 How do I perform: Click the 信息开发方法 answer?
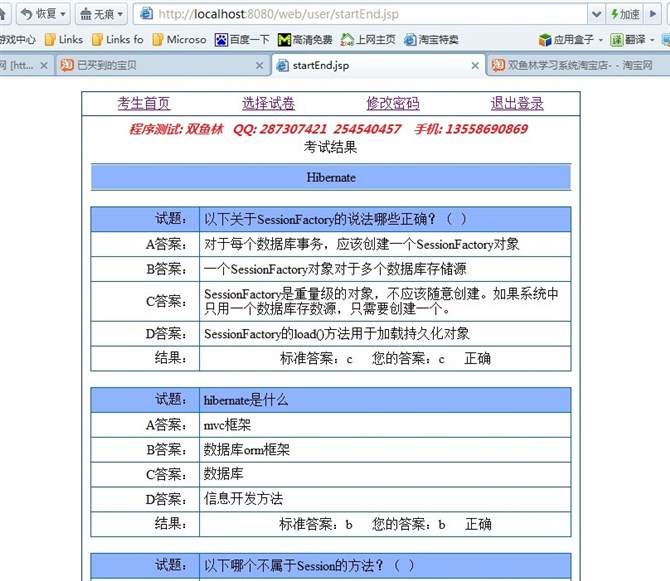tap(243, 499)
